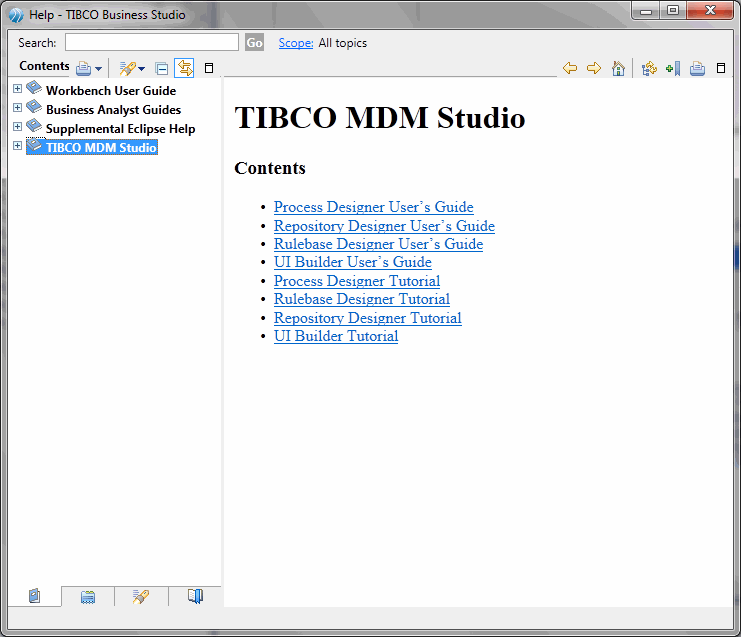Click the Supplemental Eclipse Help book icon
Screen dimensions: 741x637
[34, 126]
